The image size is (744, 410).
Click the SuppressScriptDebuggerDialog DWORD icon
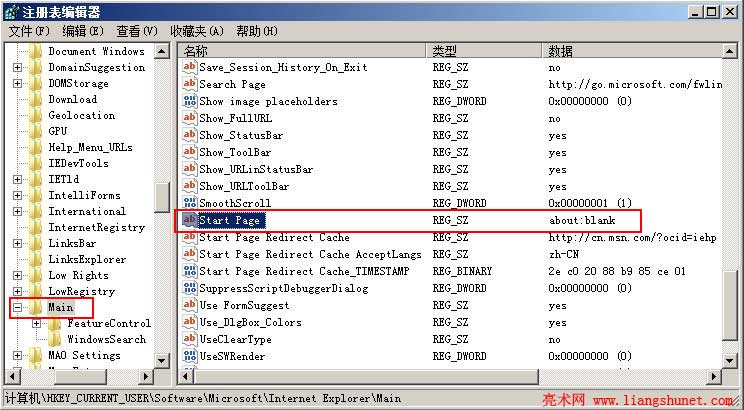coord(190,288)
